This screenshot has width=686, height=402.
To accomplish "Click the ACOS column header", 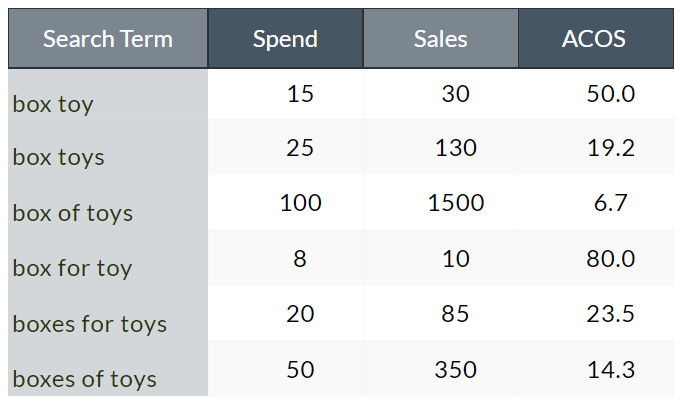I will [594, 39].
